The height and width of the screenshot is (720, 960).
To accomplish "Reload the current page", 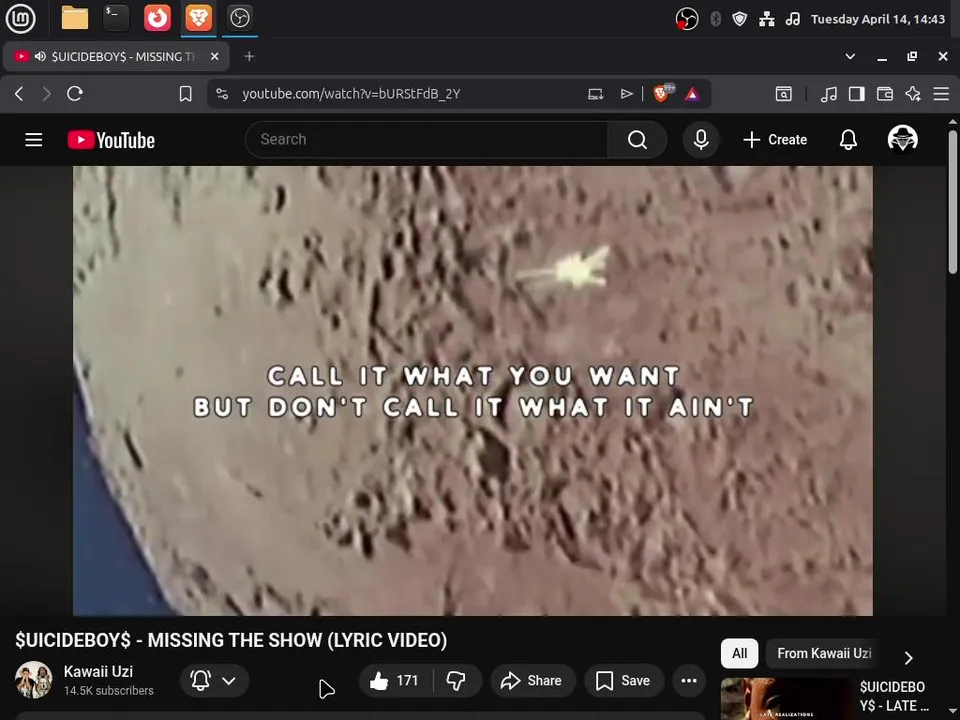I will coord(75,94).
